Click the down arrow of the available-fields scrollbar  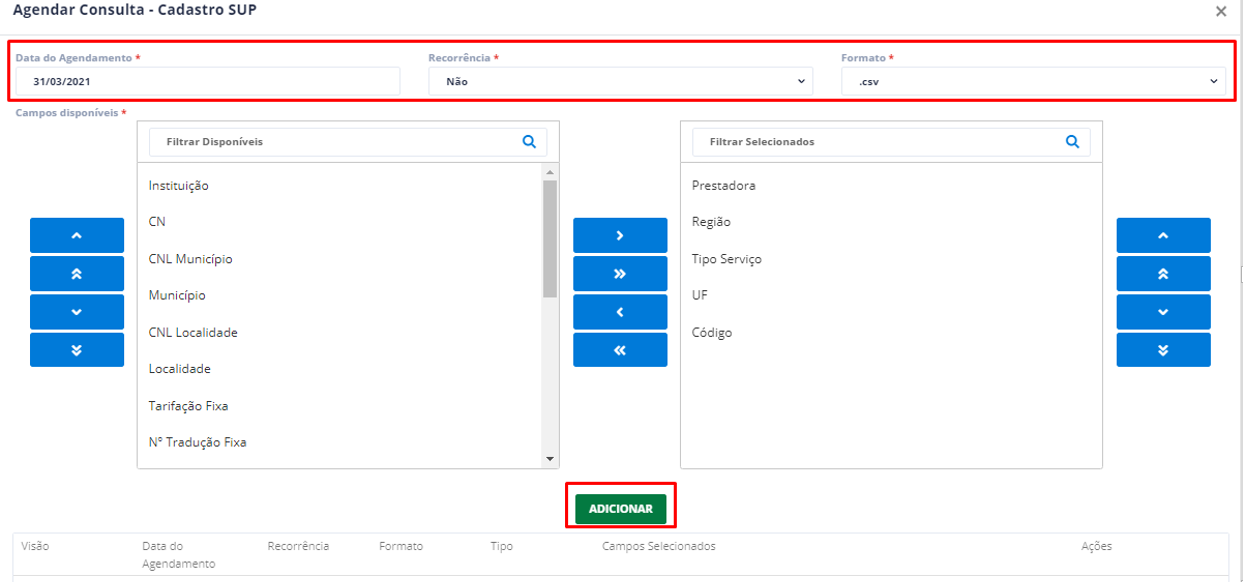tap(549, 459)
